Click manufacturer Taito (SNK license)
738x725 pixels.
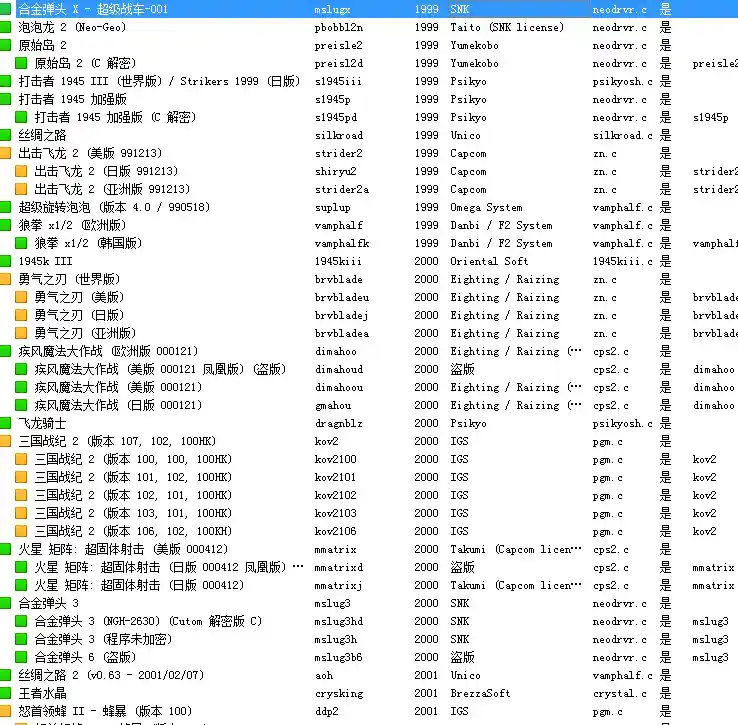tap(507, 27)
